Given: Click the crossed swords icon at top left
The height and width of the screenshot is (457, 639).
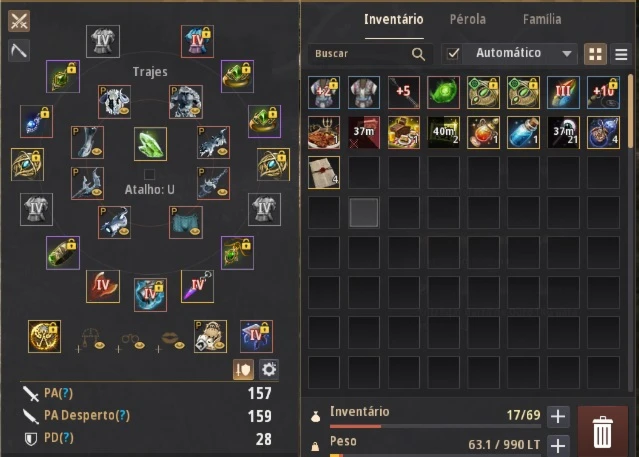Looking at the screenshot, I should click(19, 21).
